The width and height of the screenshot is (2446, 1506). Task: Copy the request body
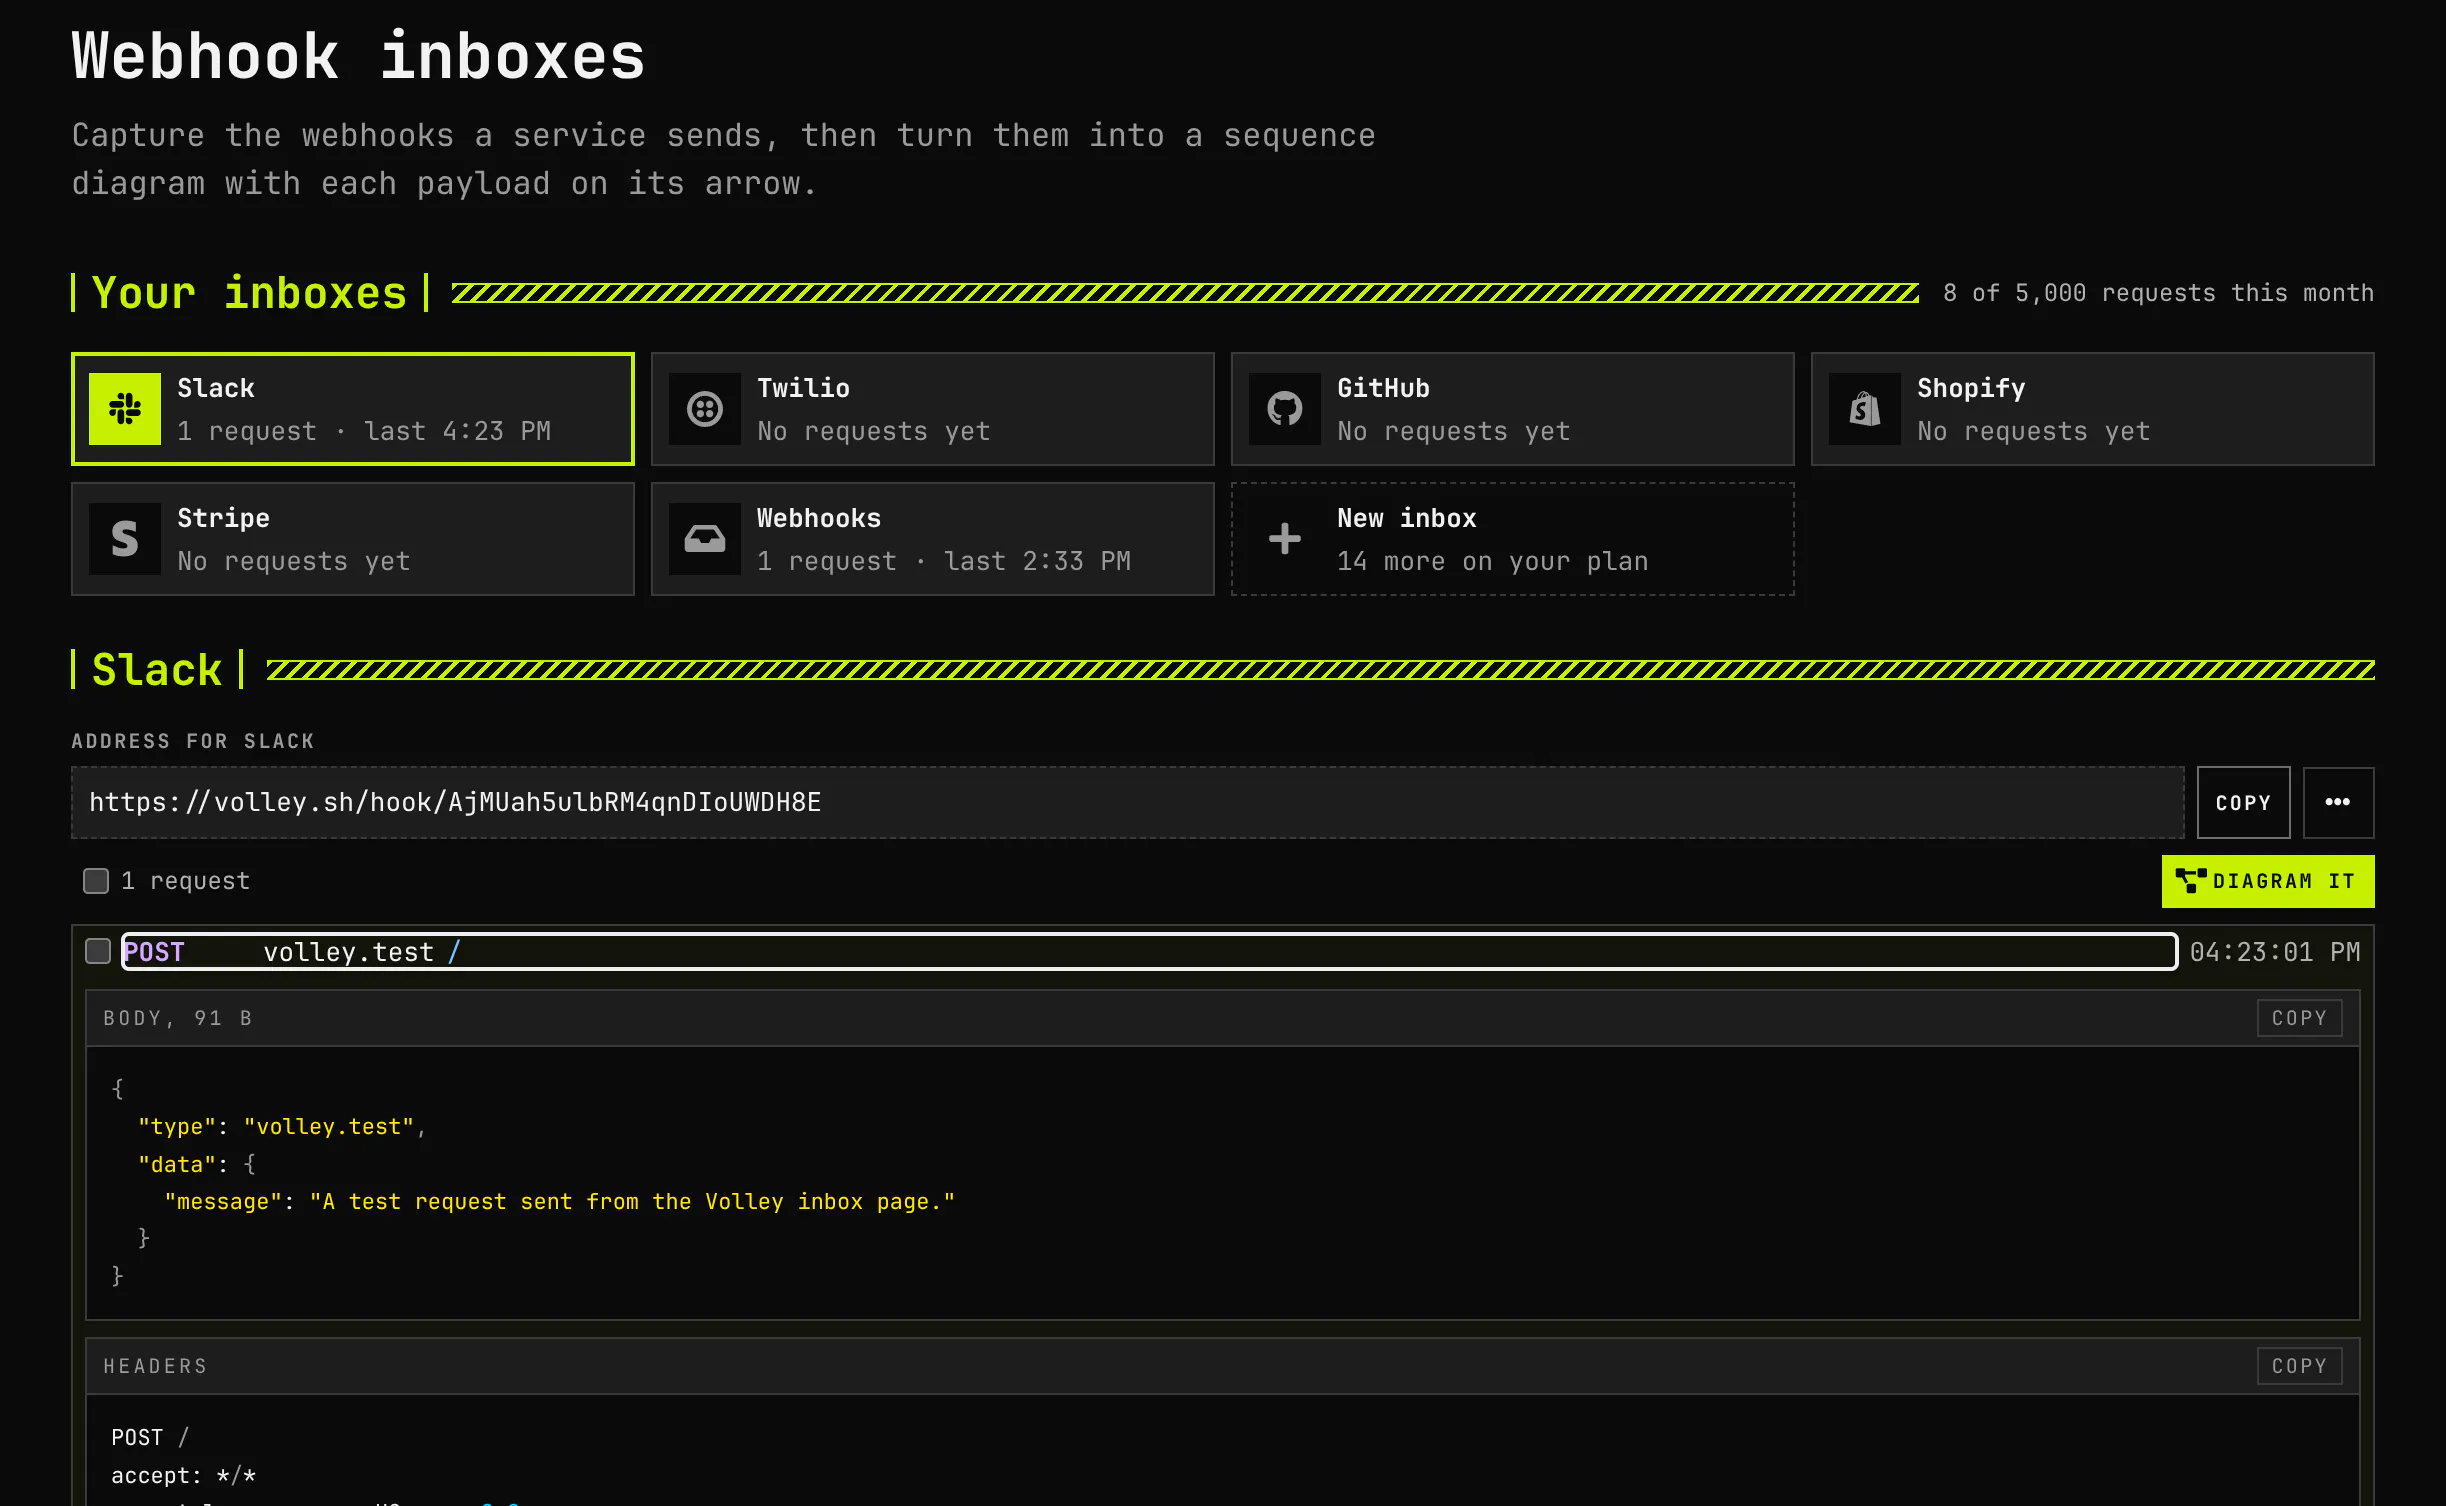click(2299, 1018)
